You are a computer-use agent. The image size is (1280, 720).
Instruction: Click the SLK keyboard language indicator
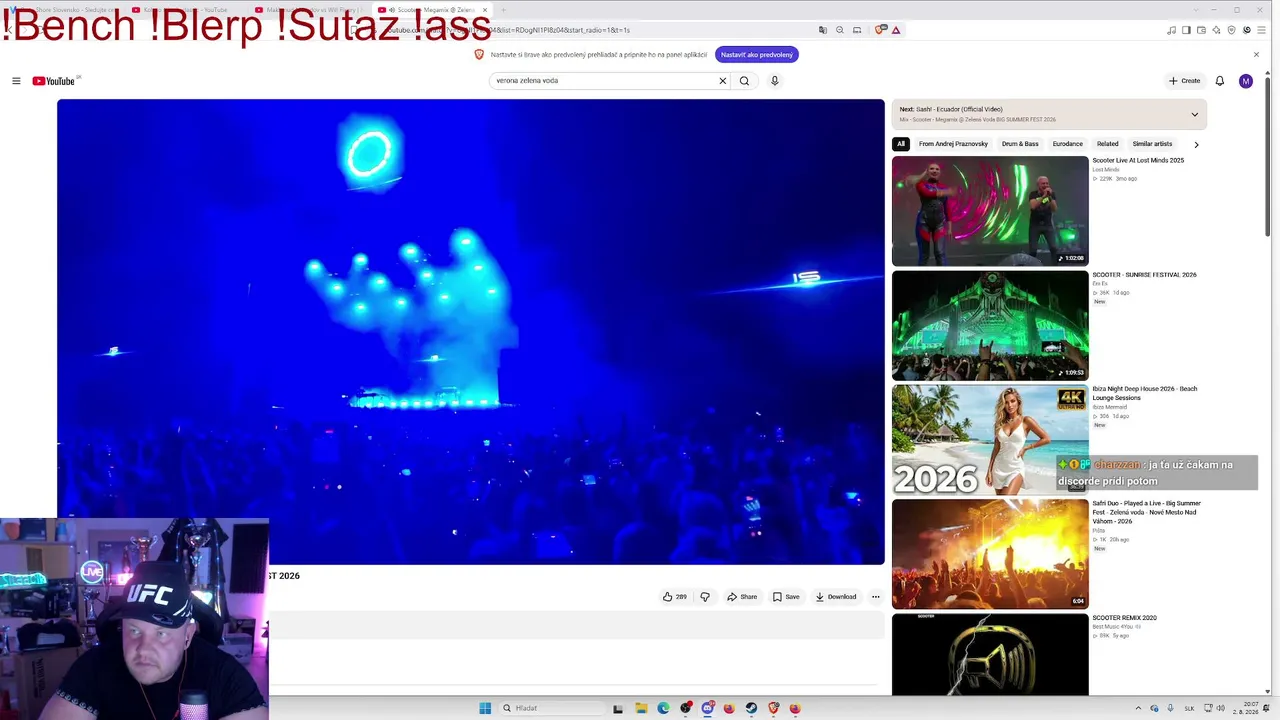coord(1190,708)
